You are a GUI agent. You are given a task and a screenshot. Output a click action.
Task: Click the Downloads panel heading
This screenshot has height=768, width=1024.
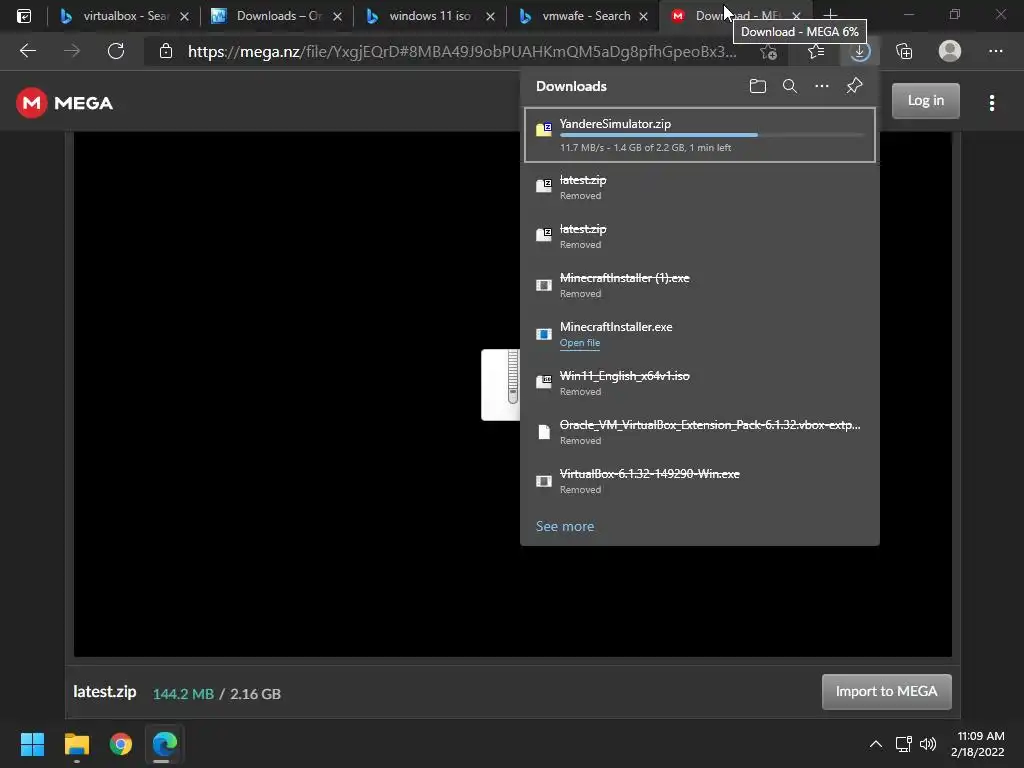(571, 86)
